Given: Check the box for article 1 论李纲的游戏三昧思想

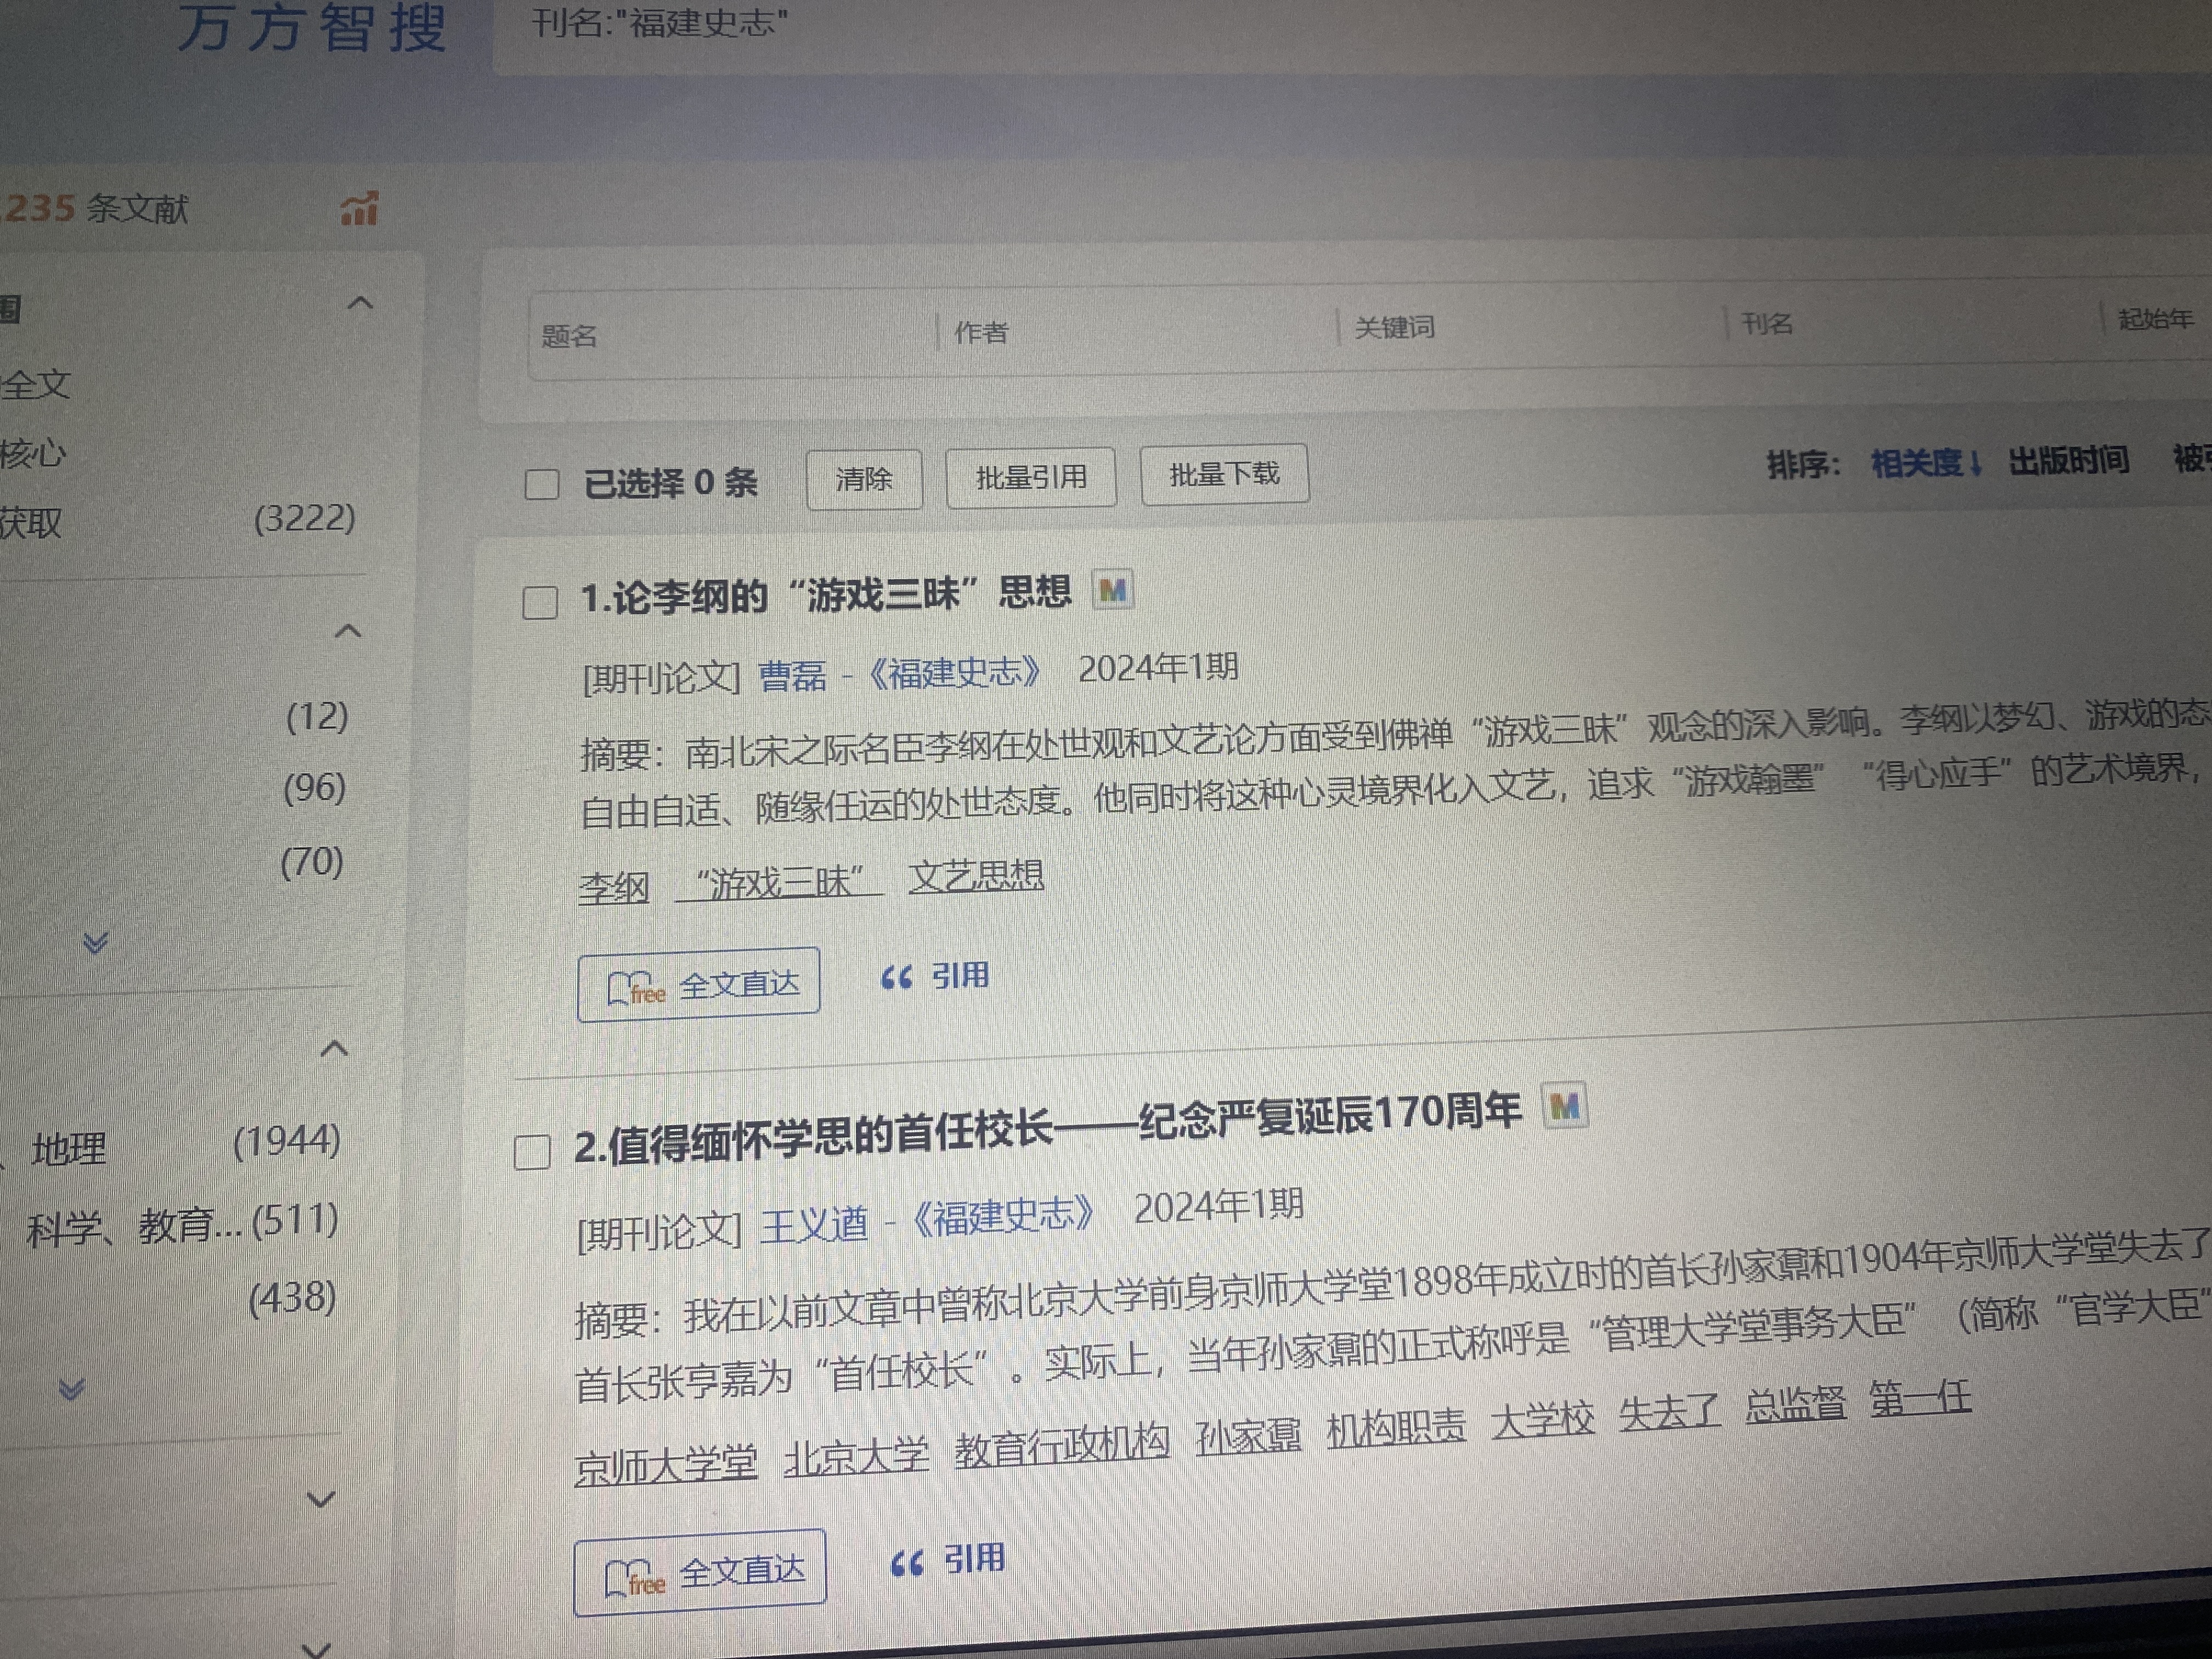Looking at the screenshot, I should [x=540, y=602].
